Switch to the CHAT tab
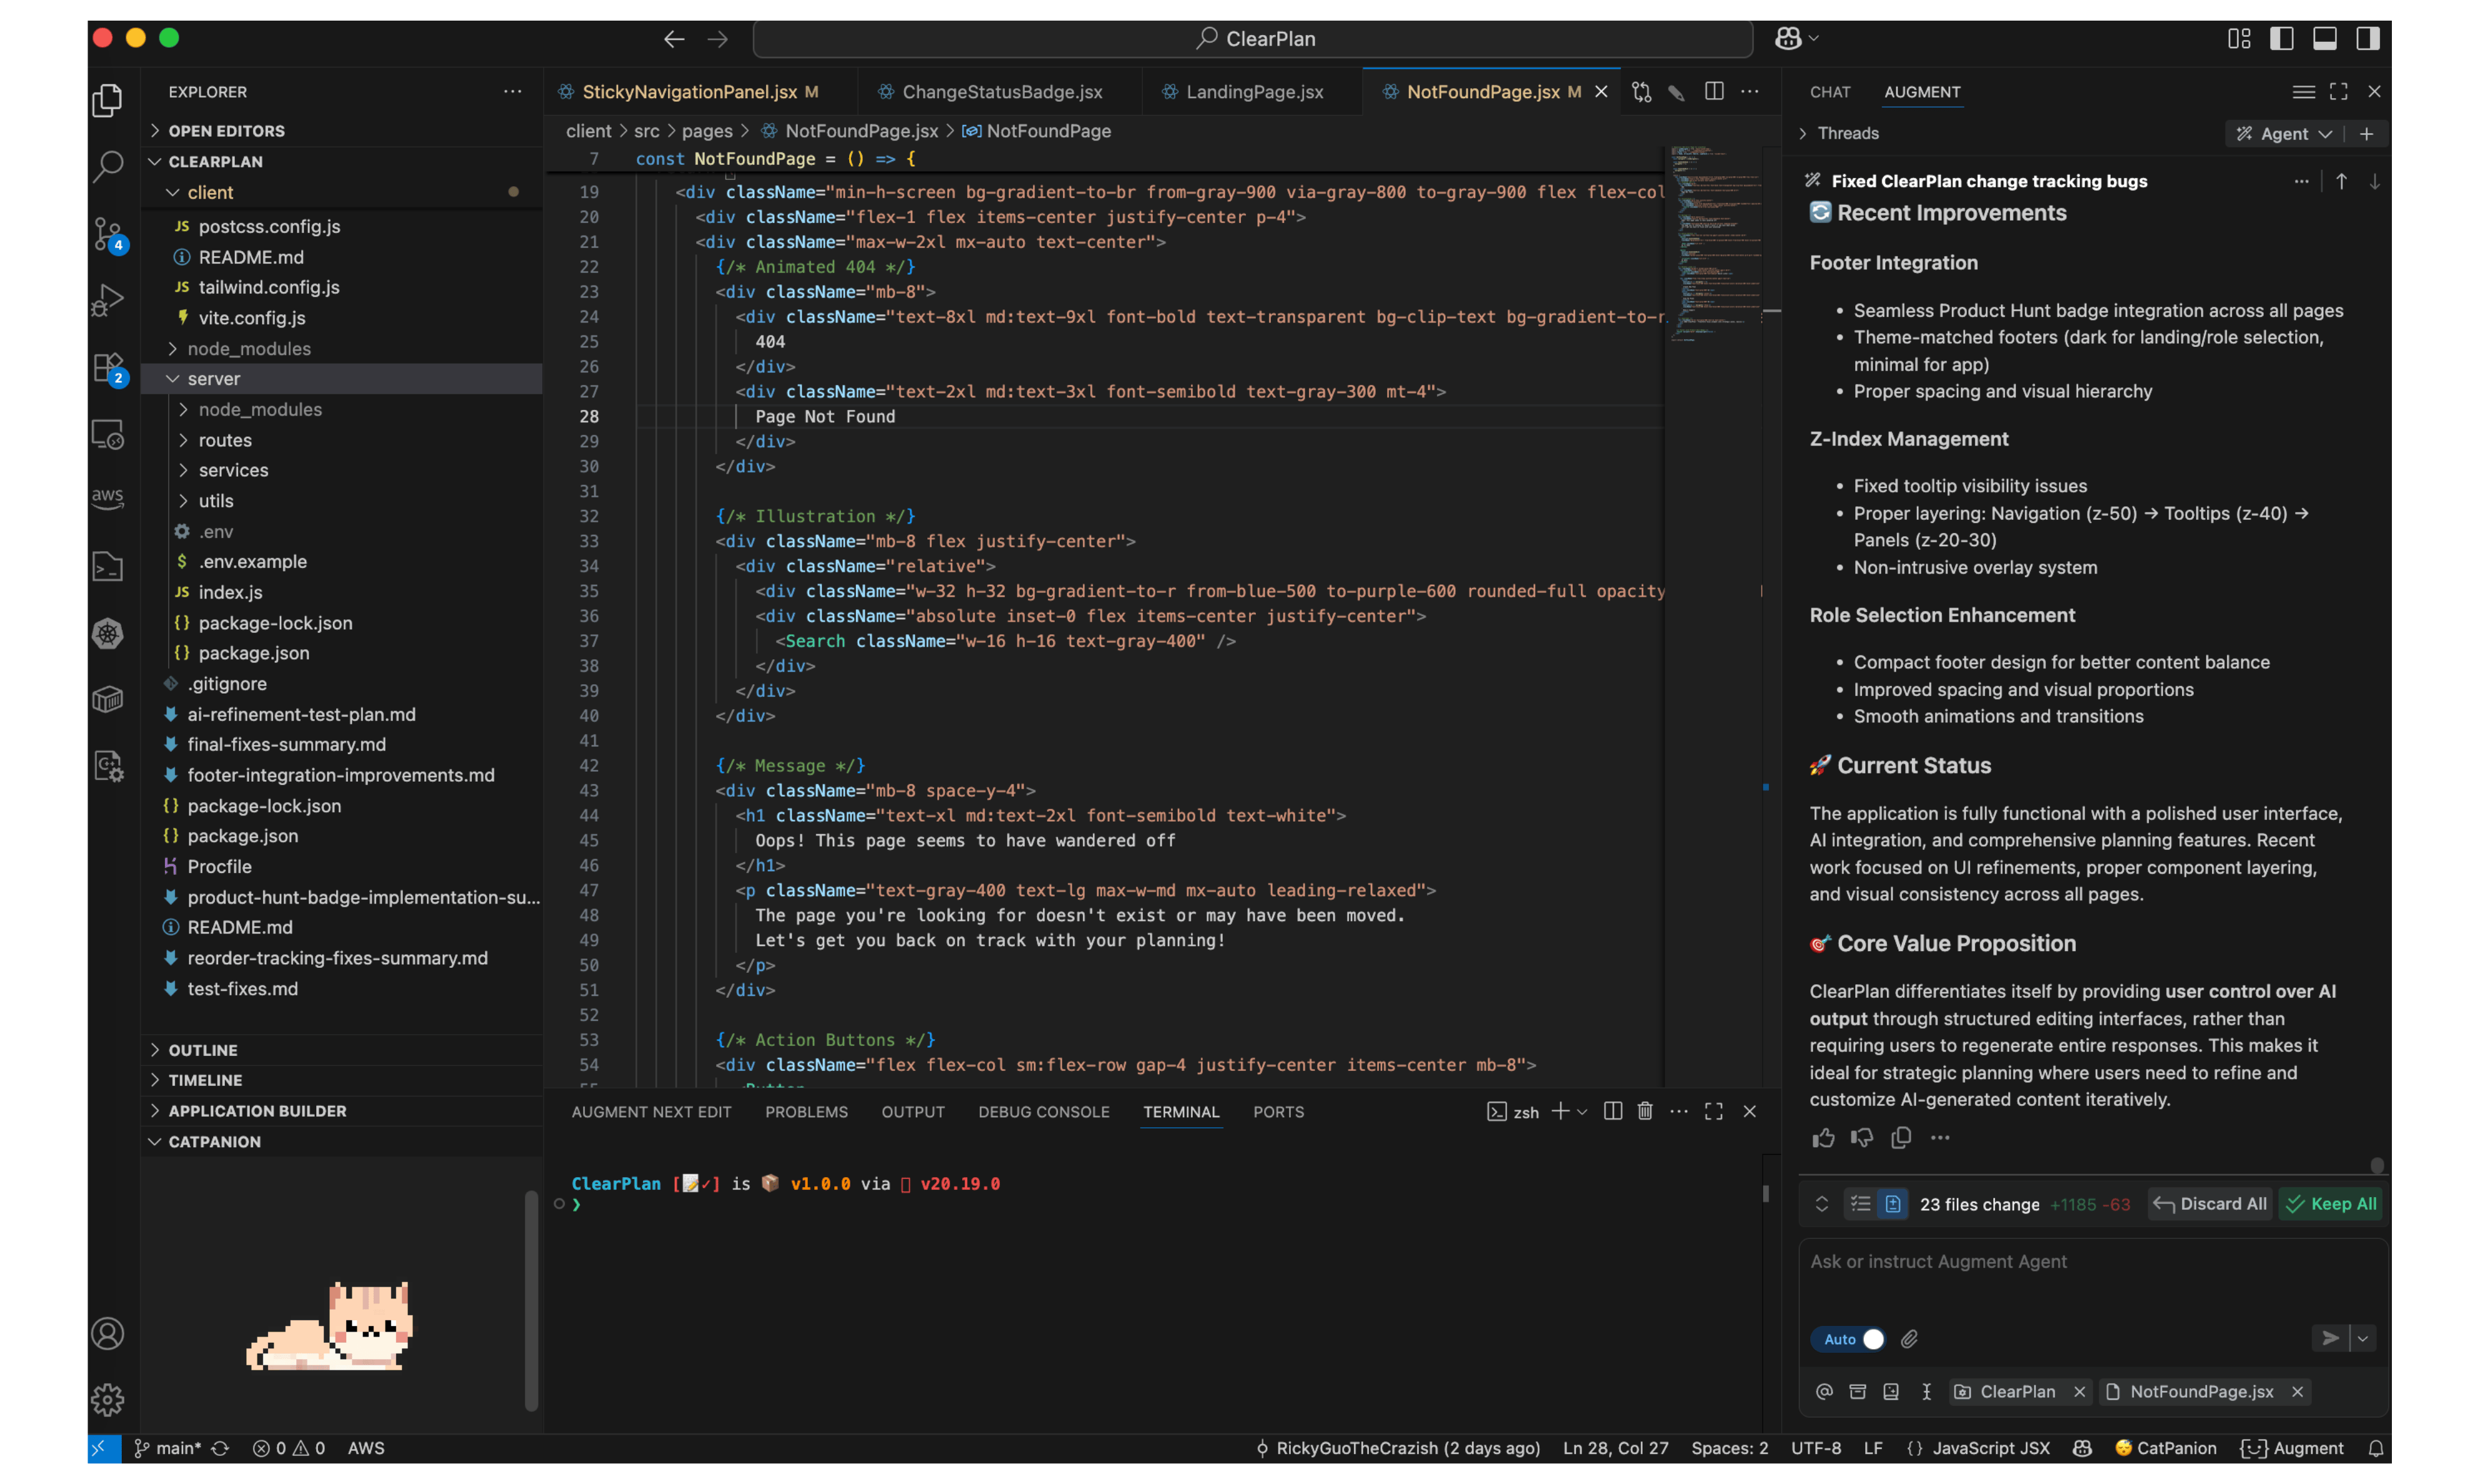 [x=1830, y=91]
